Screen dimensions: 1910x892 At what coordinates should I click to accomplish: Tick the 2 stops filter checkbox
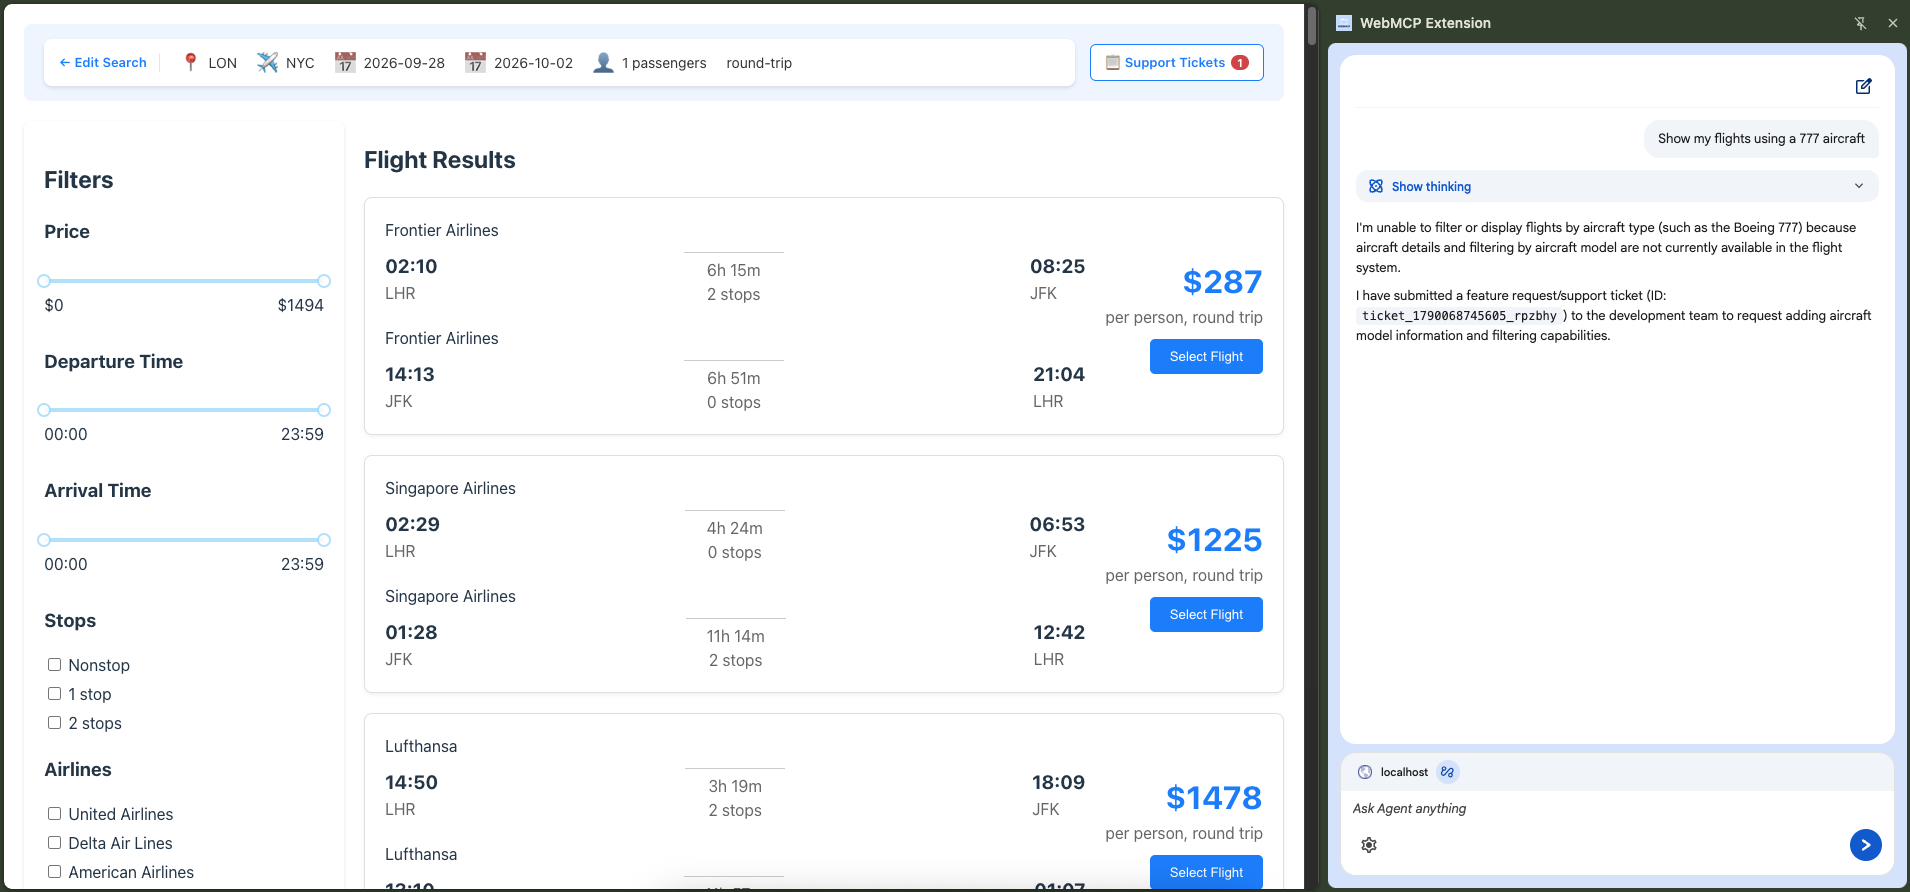55,723
